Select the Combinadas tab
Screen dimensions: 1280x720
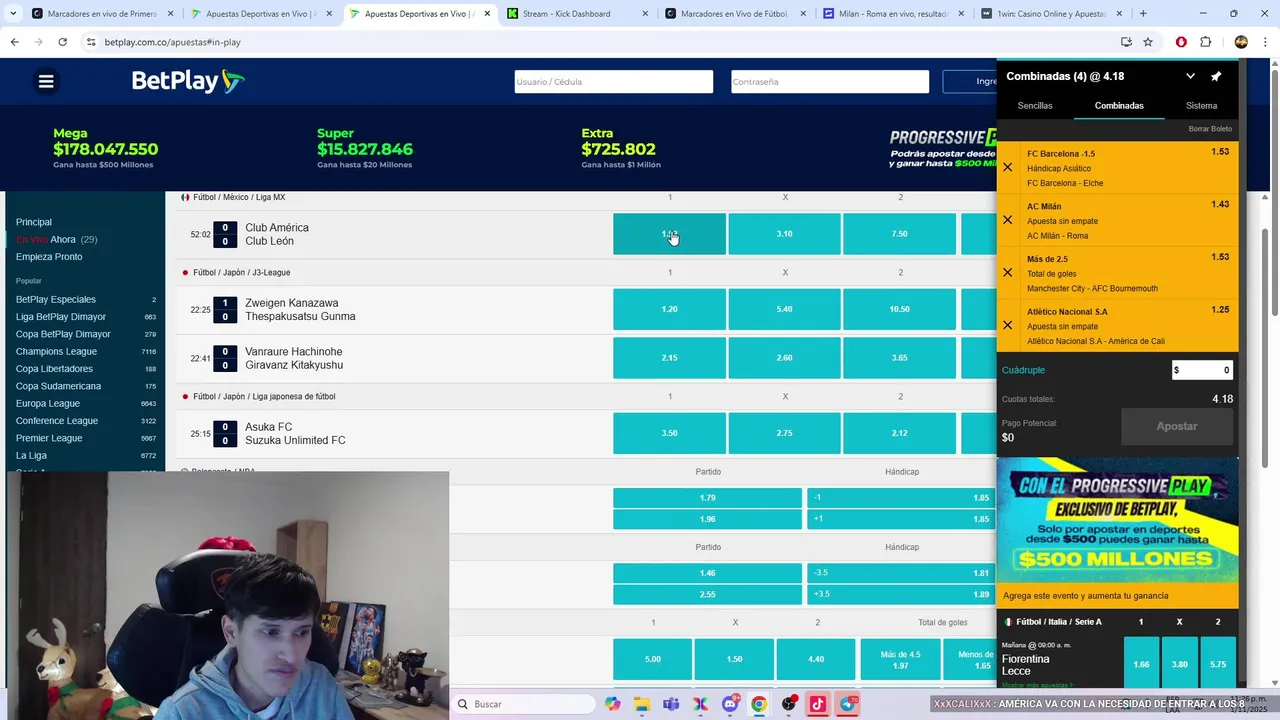pos(1119,105)
